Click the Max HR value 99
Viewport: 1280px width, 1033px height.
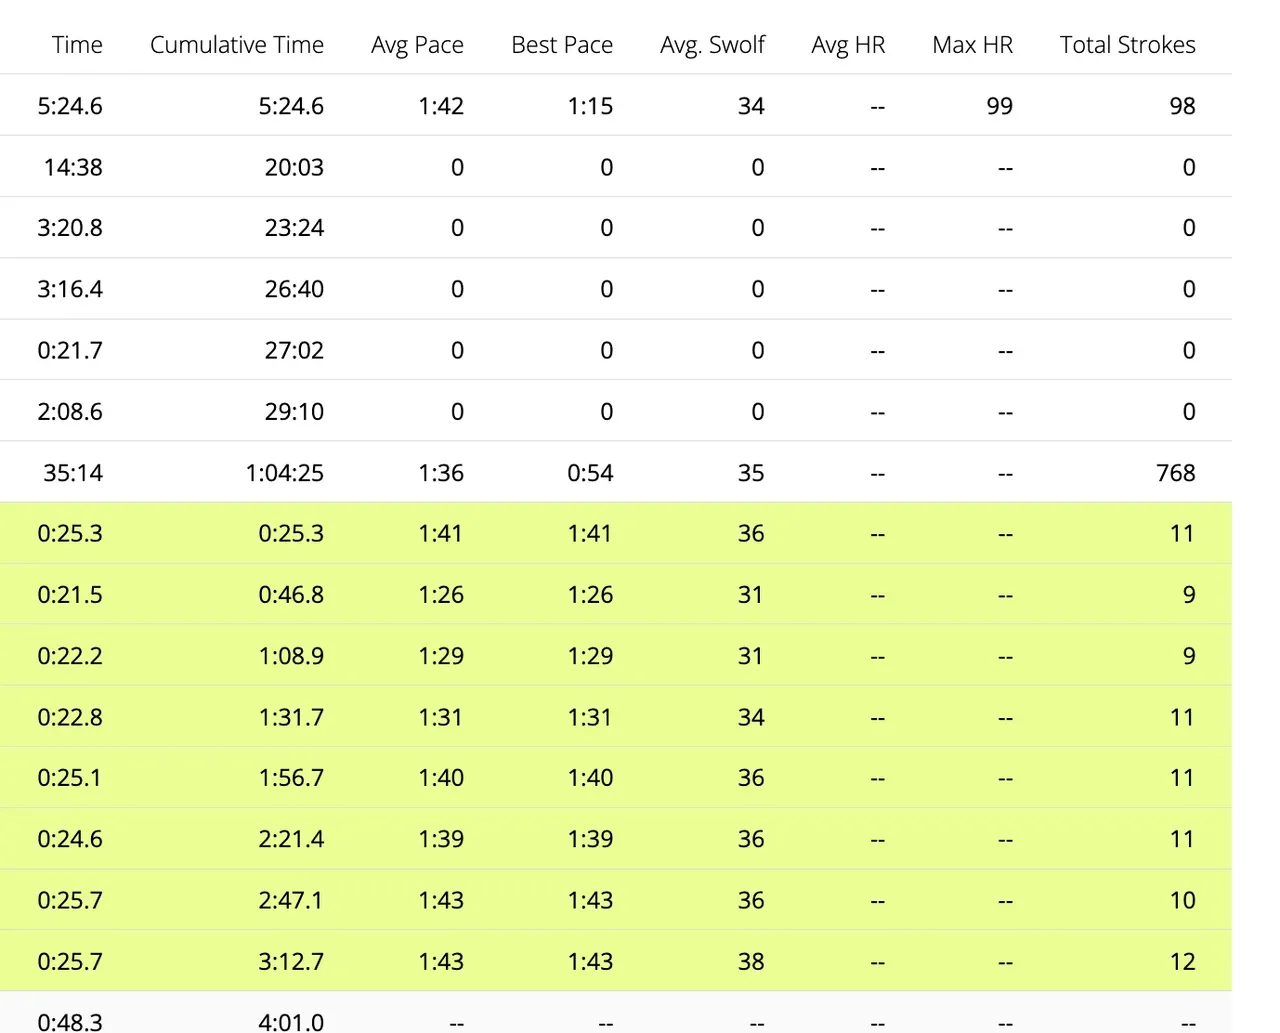point(999,106)
